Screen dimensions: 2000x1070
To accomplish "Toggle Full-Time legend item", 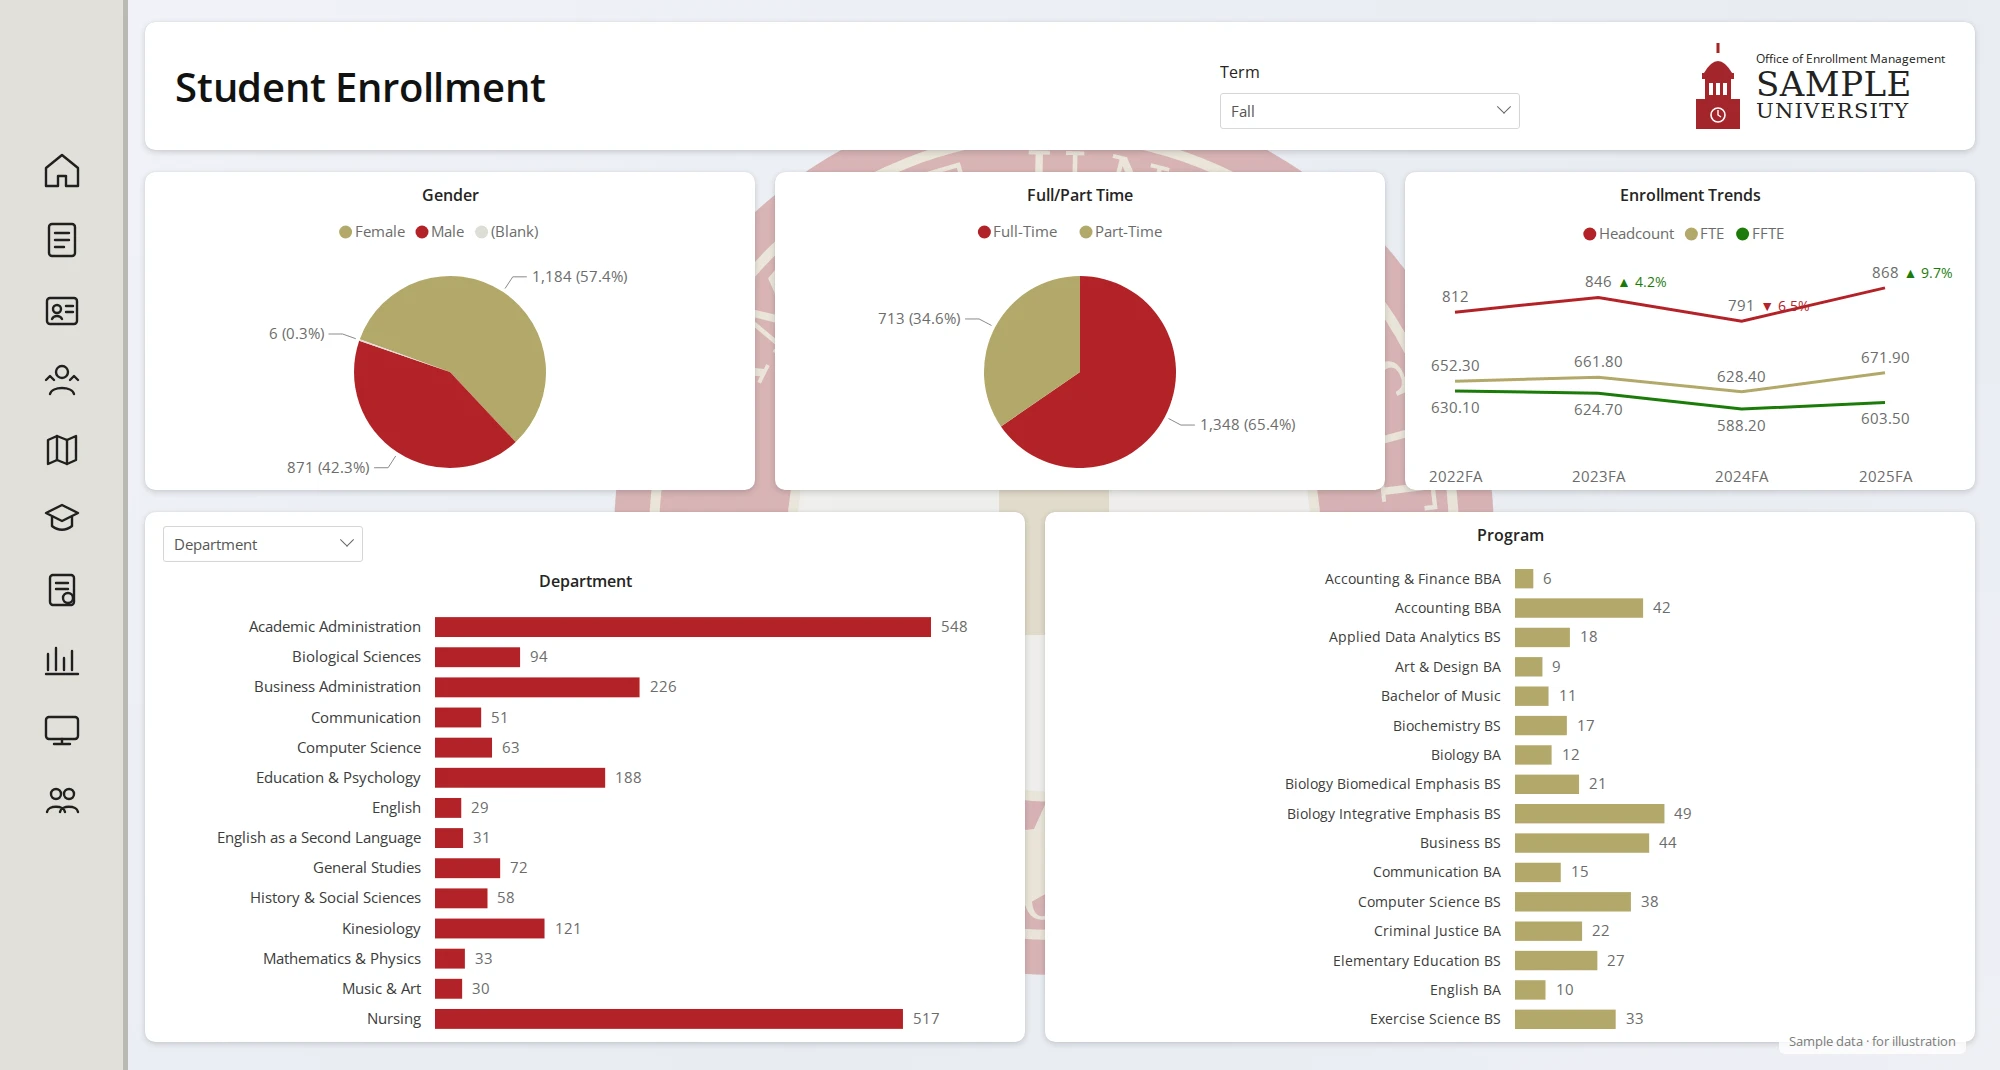I will pyautogui.click(x=1017, y=232).
